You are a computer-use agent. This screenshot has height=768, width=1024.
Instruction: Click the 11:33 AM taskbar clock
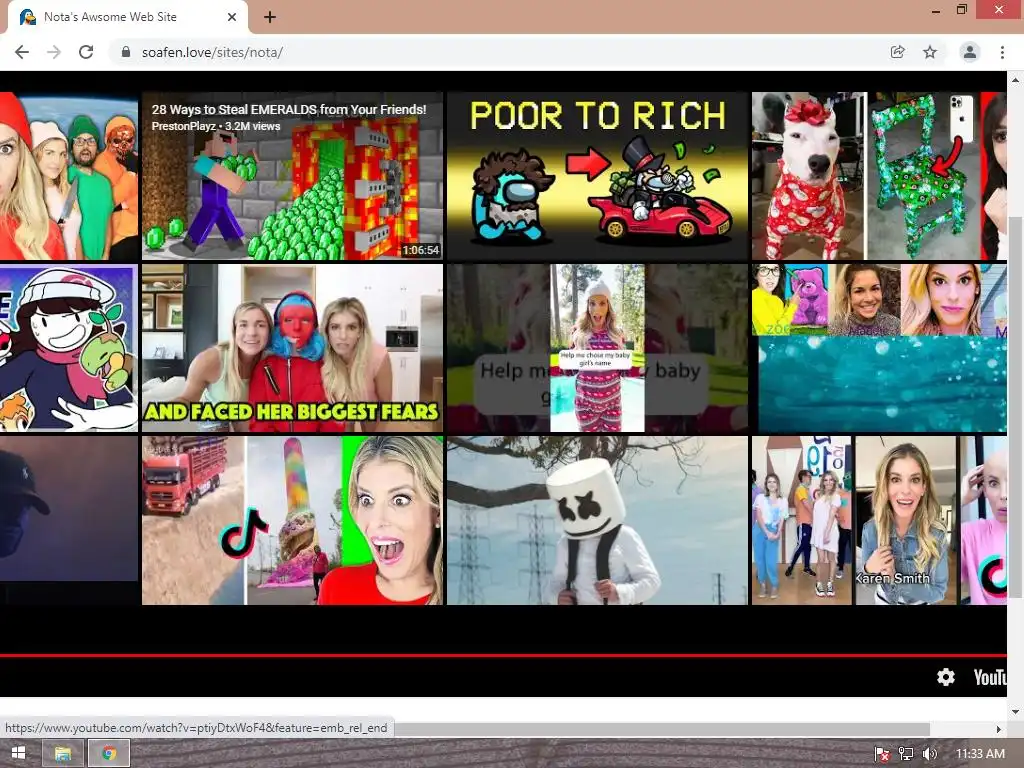tap(980, 754)
